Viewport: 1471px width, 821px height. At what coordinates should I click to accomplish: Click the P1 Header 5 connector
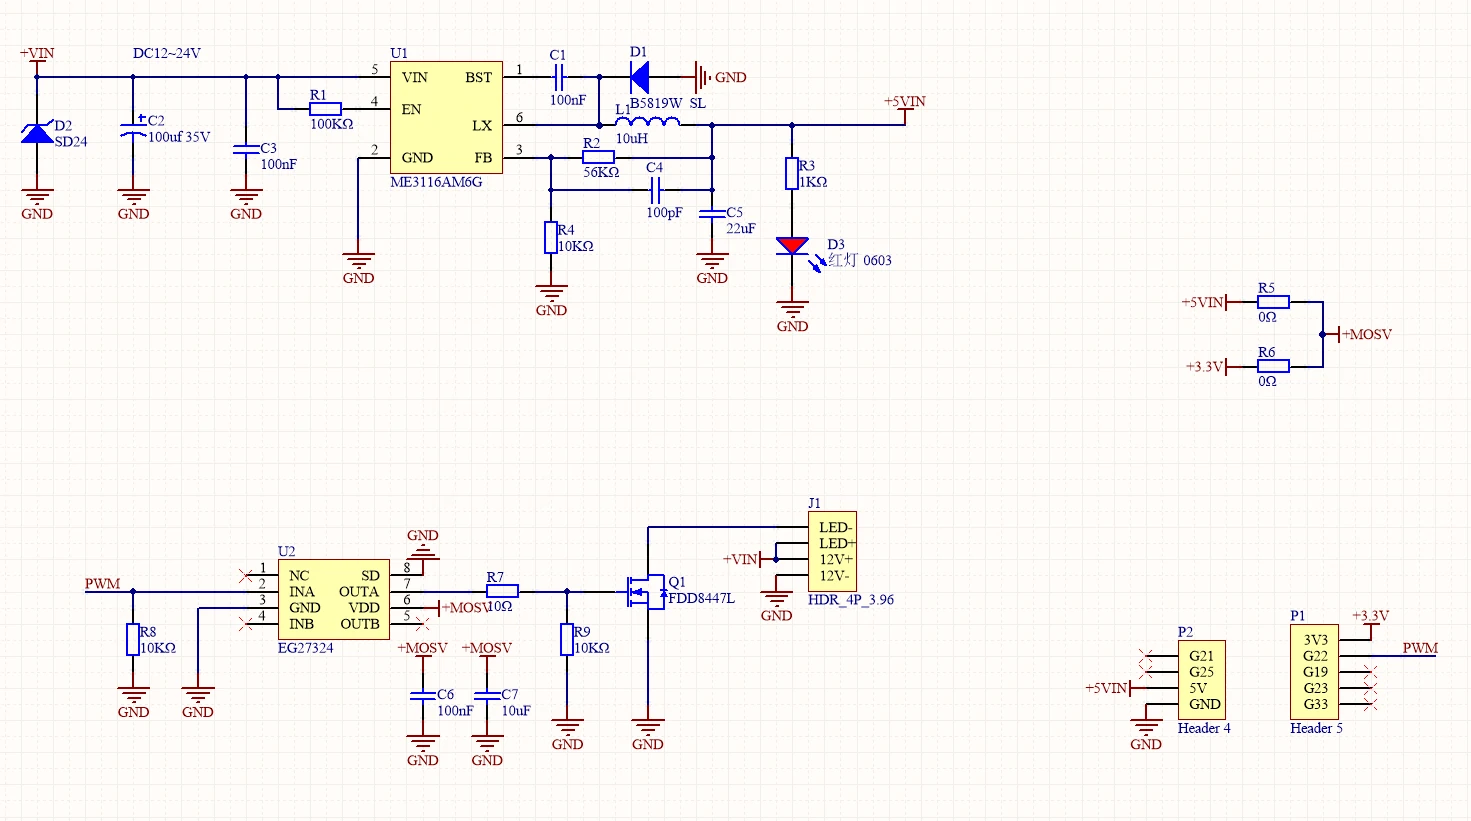[x=1314, y=672]
